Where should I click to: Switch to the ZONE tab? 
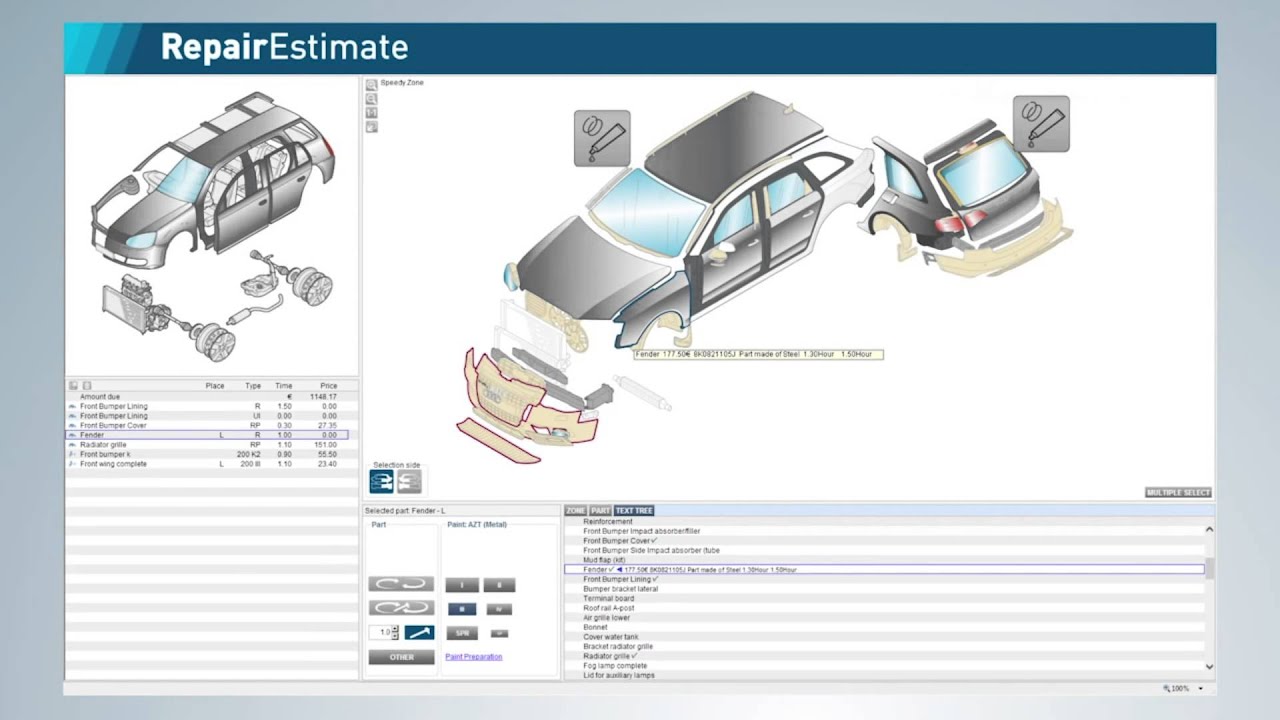pyautogui.click(x=576, y=511)
